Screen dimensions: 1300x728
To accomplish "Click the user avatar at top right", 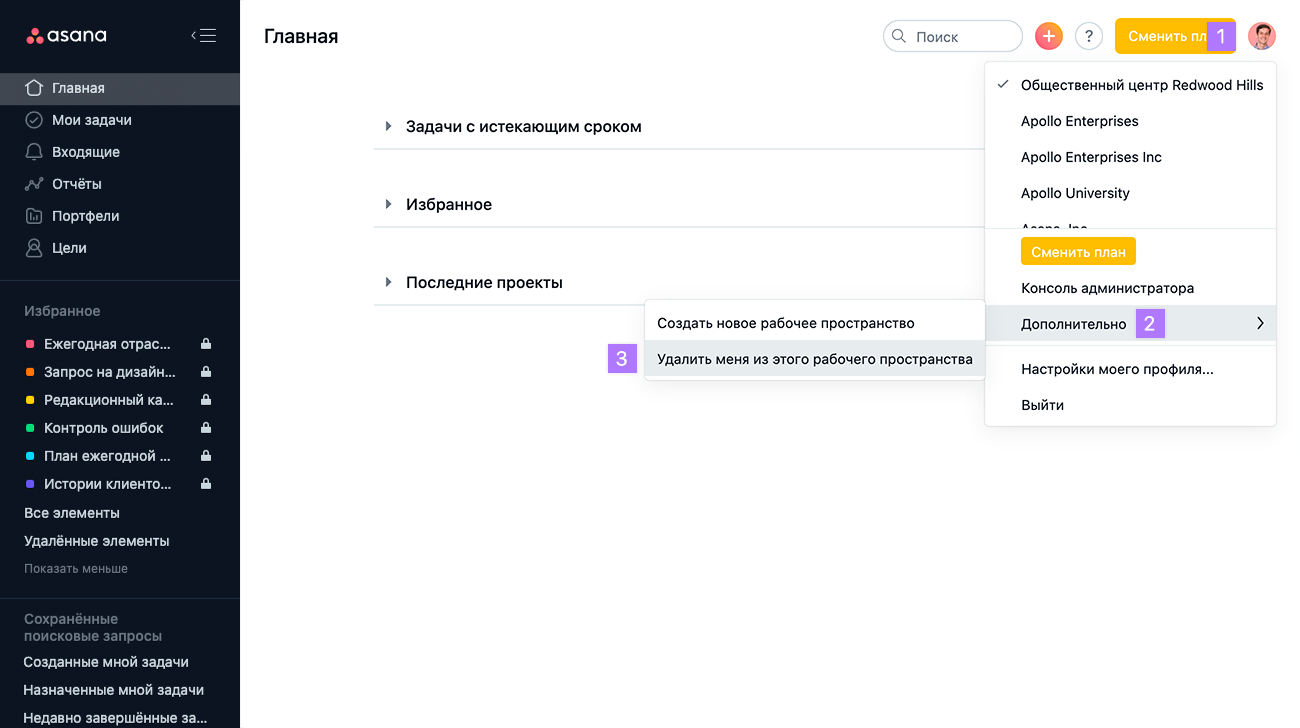I will point(1262,36).
